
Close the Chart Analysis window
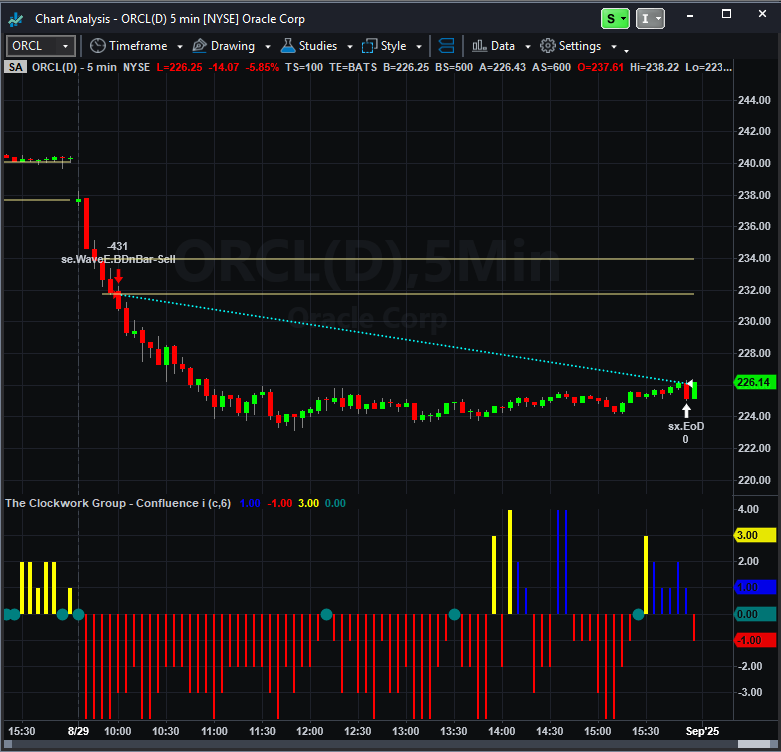click(762, 14)
